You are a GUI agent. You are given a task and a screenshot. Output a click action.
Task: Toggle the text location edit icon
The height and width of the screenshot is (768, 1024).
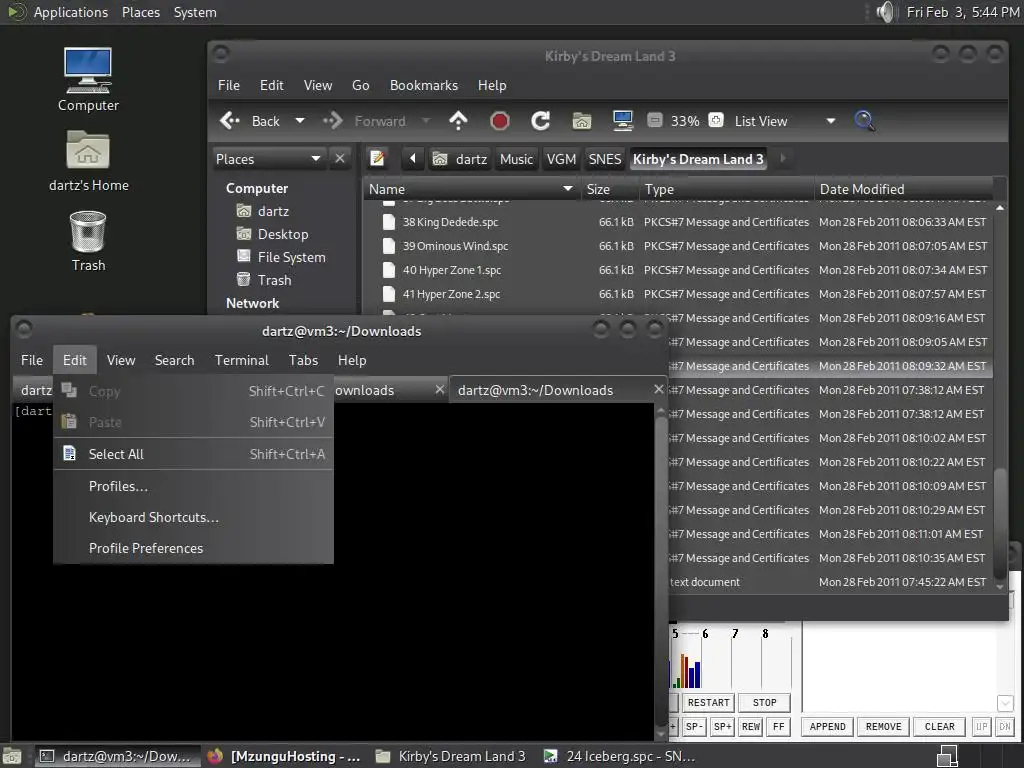(x=377, y=159)
